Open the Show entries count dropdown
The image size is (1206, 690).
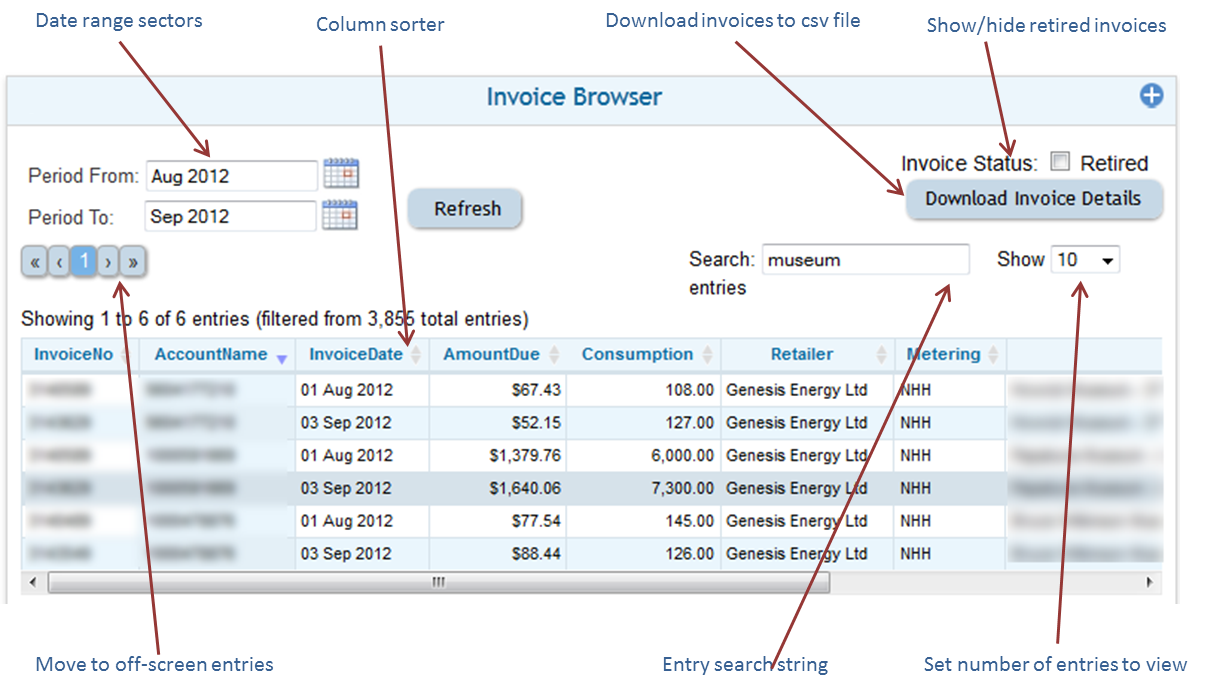[x=1085, y=260]
